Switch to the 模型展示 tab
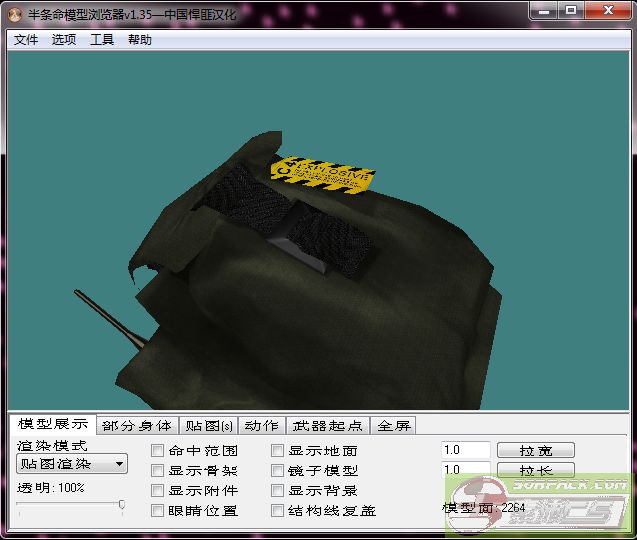 tap(53, 424)
